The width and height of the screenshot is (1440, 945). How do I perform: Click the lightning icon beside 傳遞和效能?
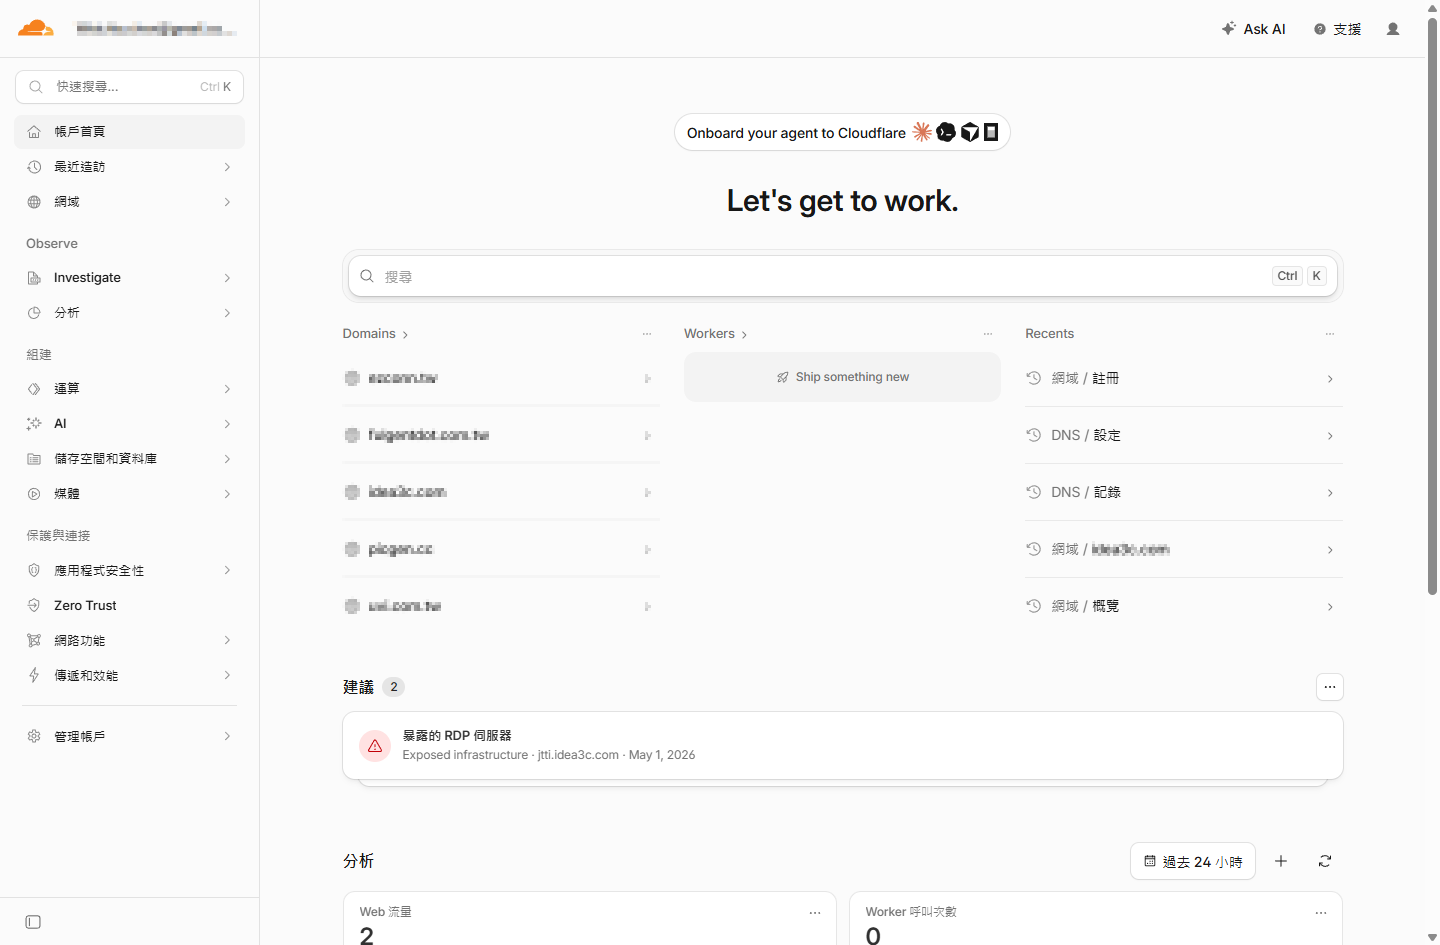tap(34, 676)
